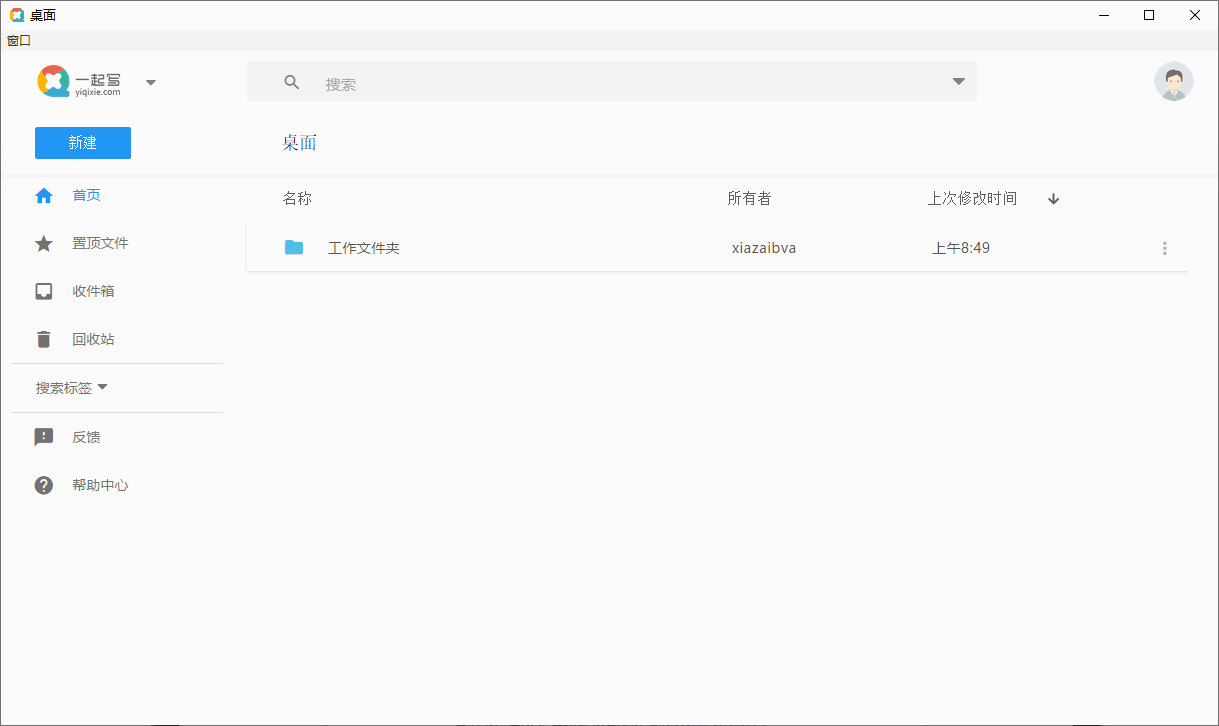
Task: Close the 桌面 window
Action: point(1195,15)
